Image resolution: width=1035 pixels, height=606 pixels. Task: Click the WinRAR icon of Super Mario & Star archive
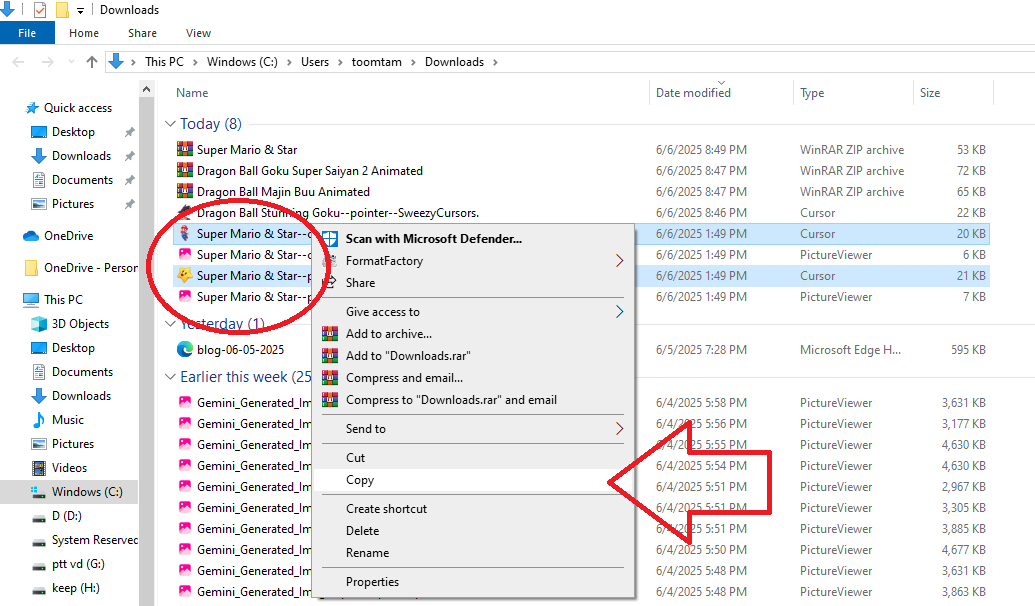[185, 149]
